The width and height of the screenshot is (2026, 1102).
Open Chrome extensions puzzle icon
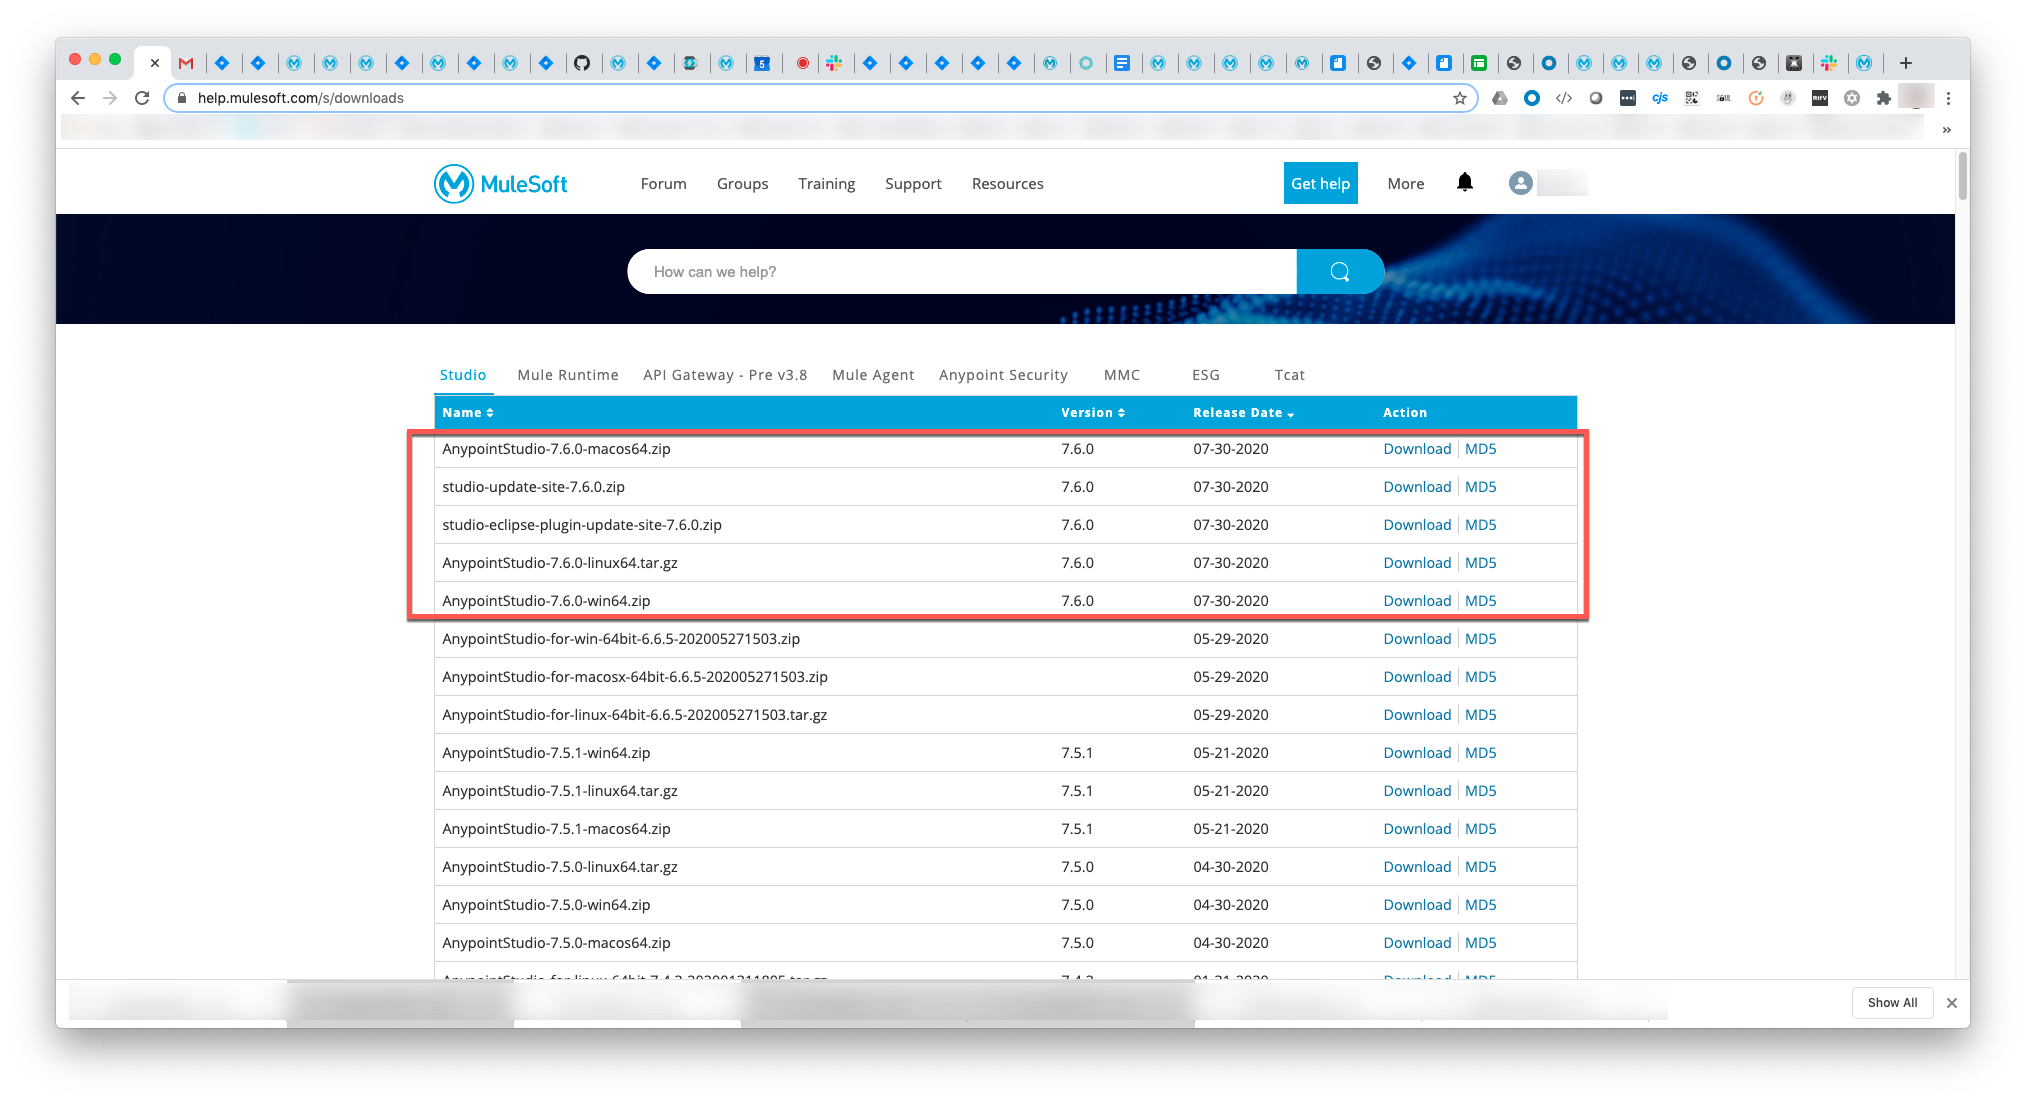1883,98
